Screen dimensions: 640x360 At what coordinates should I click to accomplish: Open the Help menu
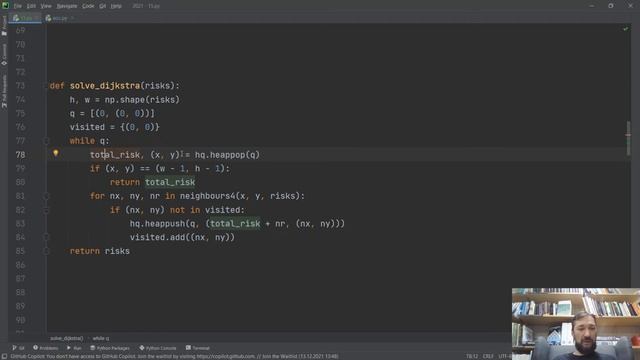coord(116,6)
